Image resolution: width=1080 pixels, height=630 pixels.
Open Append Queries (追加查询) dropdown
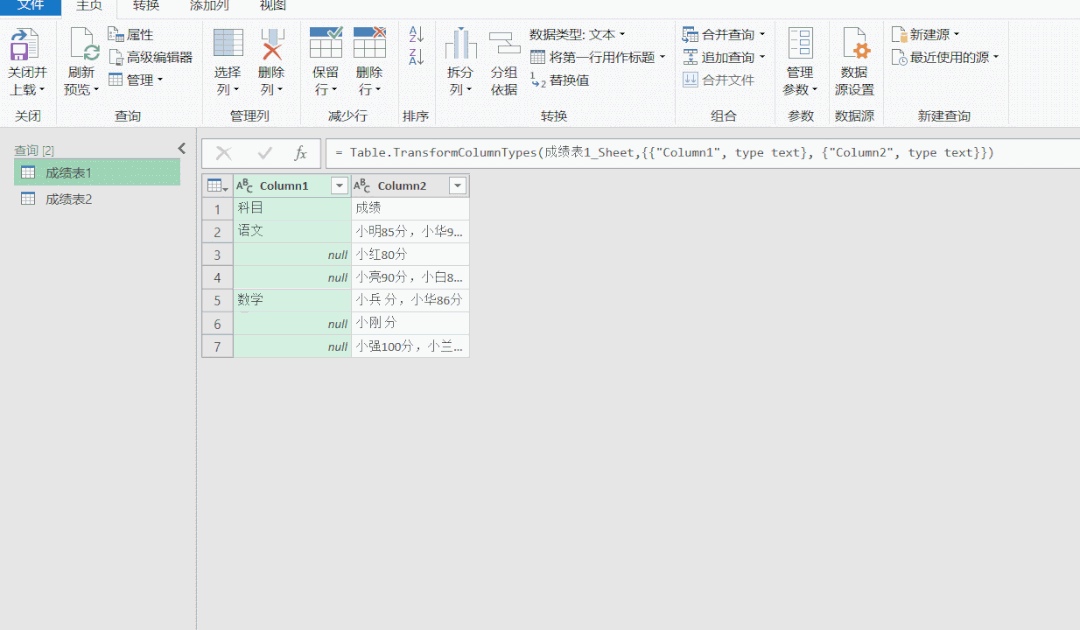point(724,57)
